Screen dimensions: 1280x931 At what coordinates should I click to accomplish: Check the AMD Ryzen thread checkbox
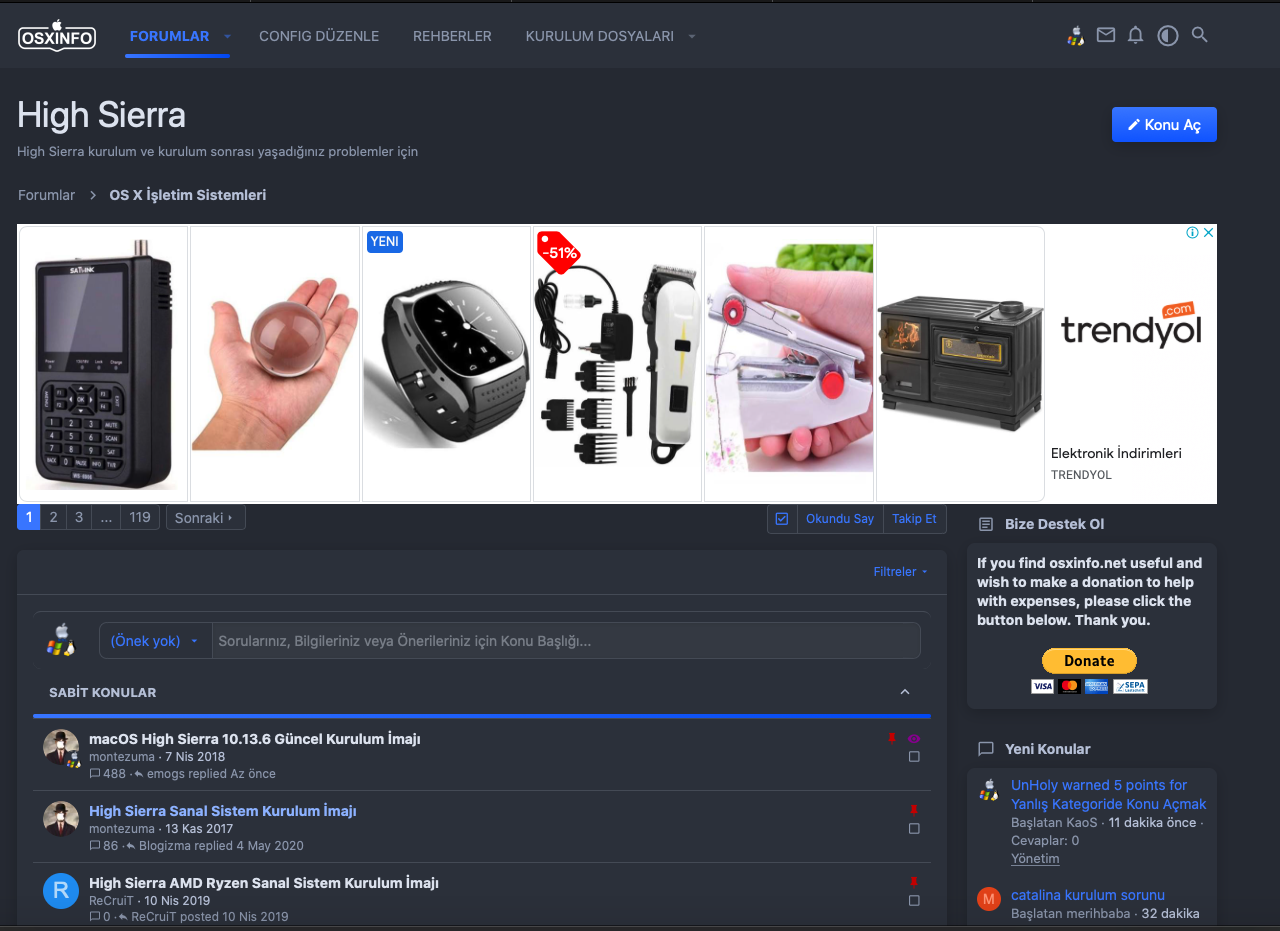[x=914, y=901]
